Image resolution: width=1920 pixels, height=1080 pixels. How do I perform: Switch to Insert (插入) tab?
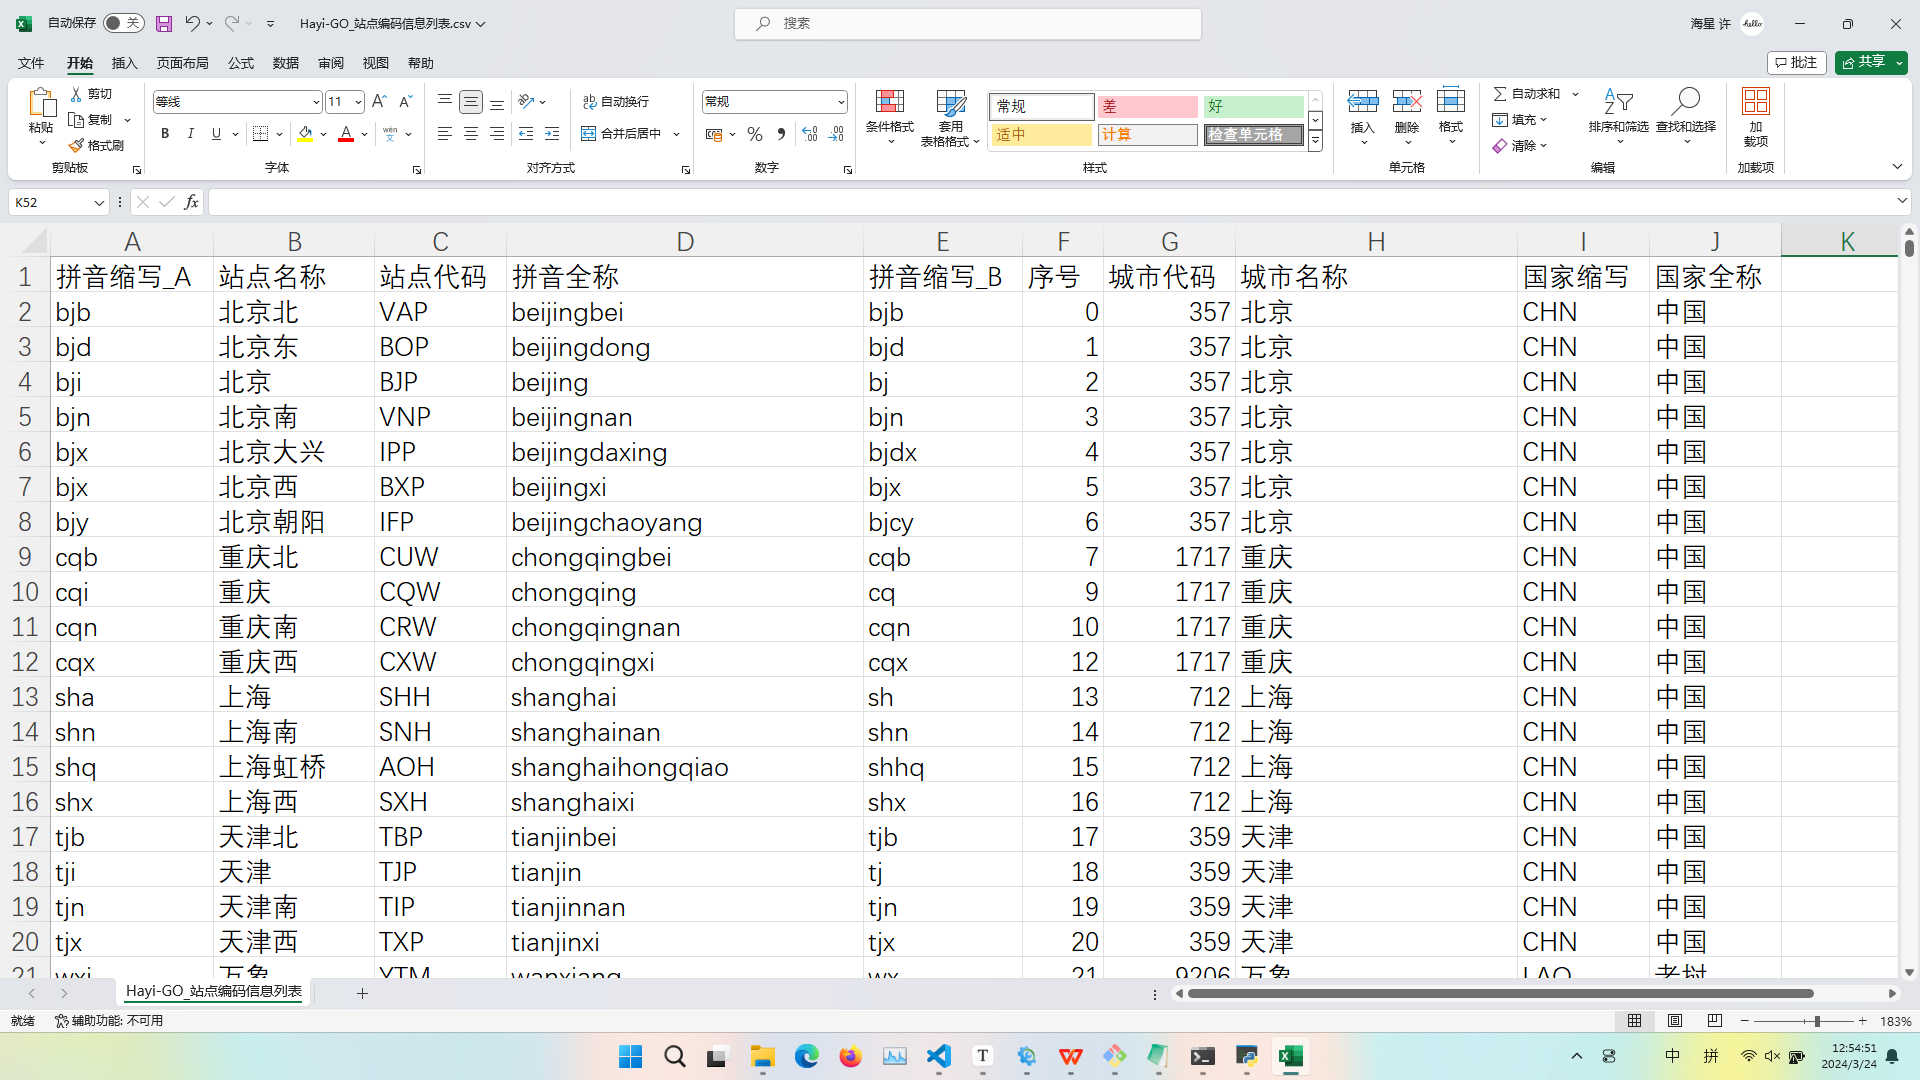click(x=124, y=63)
